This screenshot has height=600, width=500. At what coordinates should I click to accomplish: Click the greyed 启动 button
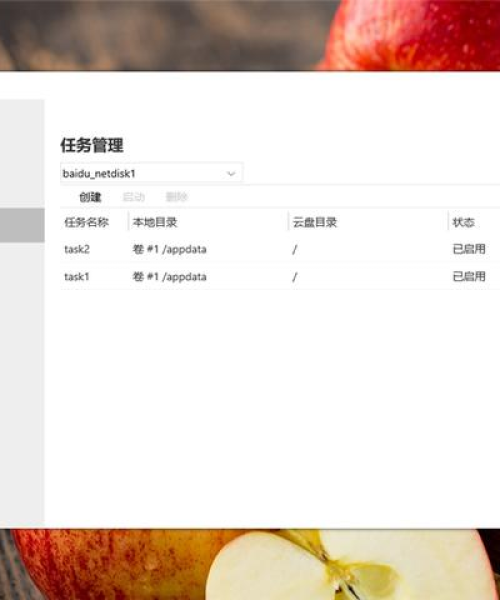pos(134,197)
